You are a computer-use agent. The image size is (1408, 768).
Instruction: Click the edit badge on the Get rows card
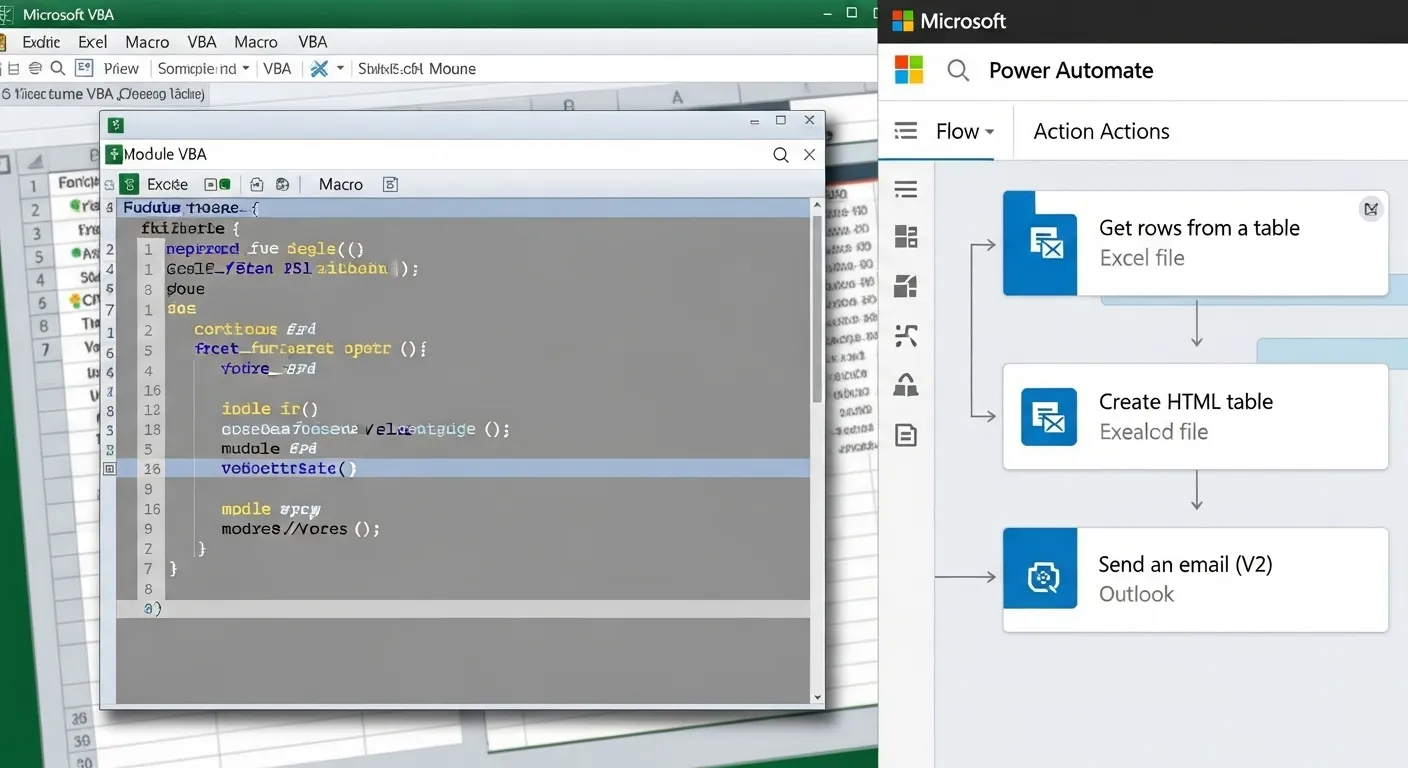1371,209
